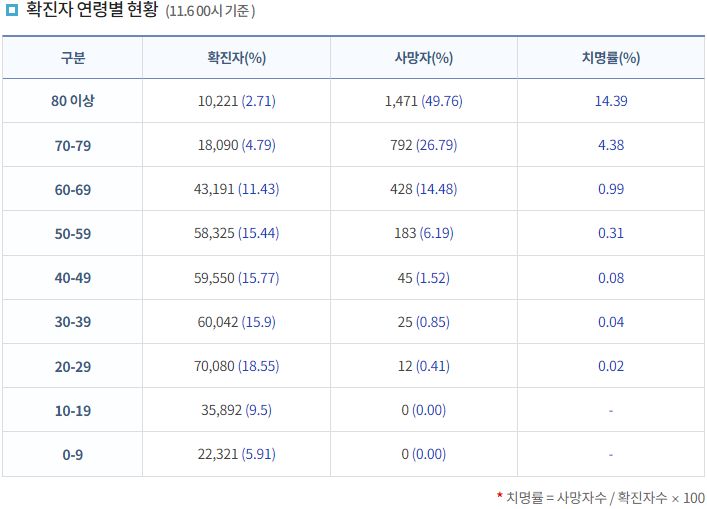Image resolution: width=707 pixels, height=509 pixels.
Task: Click the cell 70,080 (18.55)
Action: pos(236,366)
